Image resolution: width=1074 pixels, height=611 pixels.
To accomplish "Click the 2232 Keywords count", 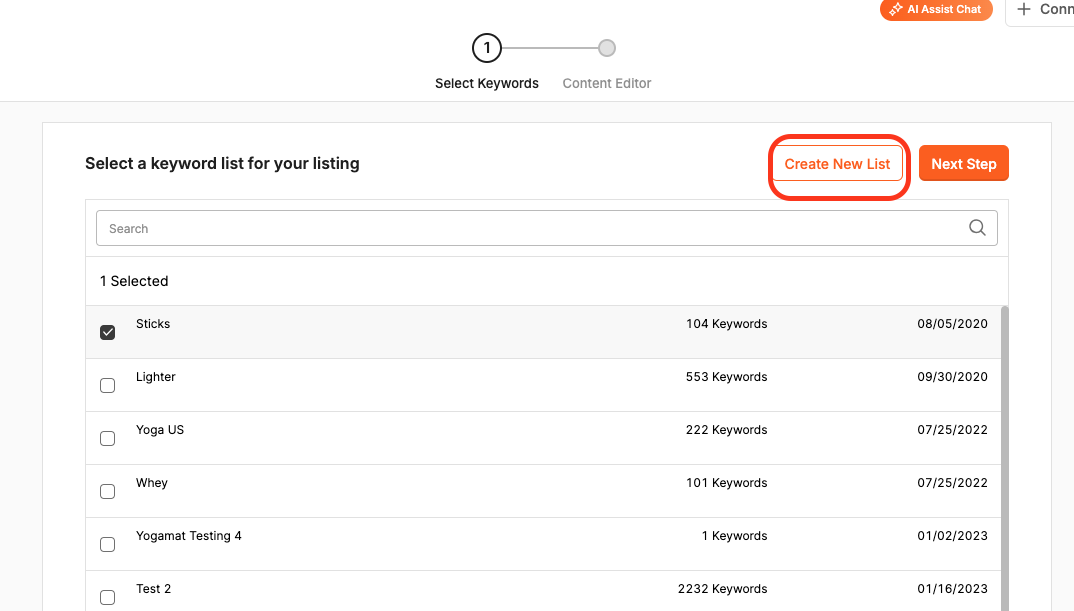I will pyautogui.click(x=723, y=588).
